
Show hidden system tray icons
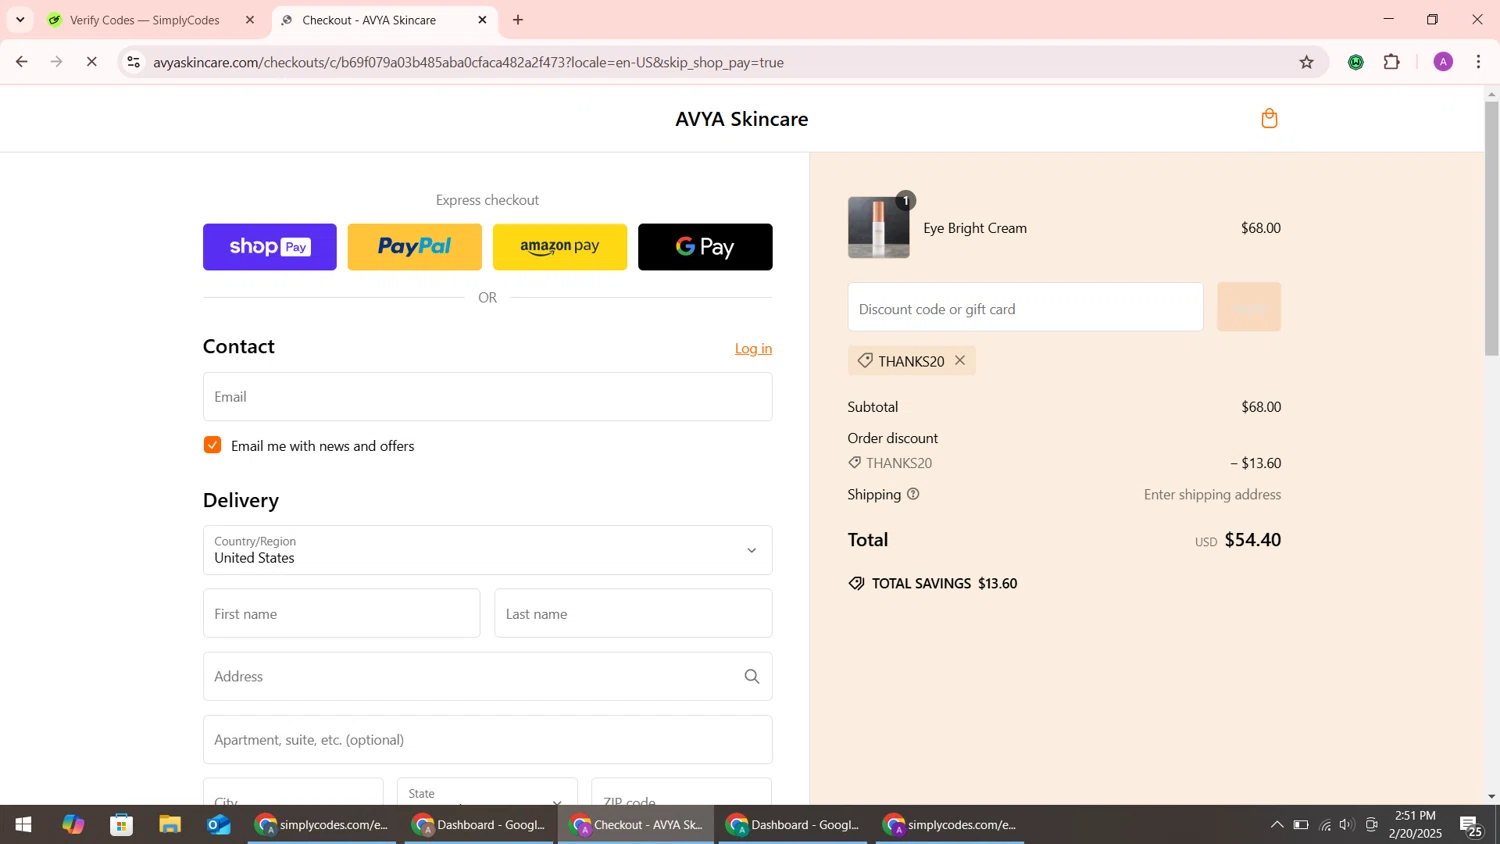(x=1276, y=825)
